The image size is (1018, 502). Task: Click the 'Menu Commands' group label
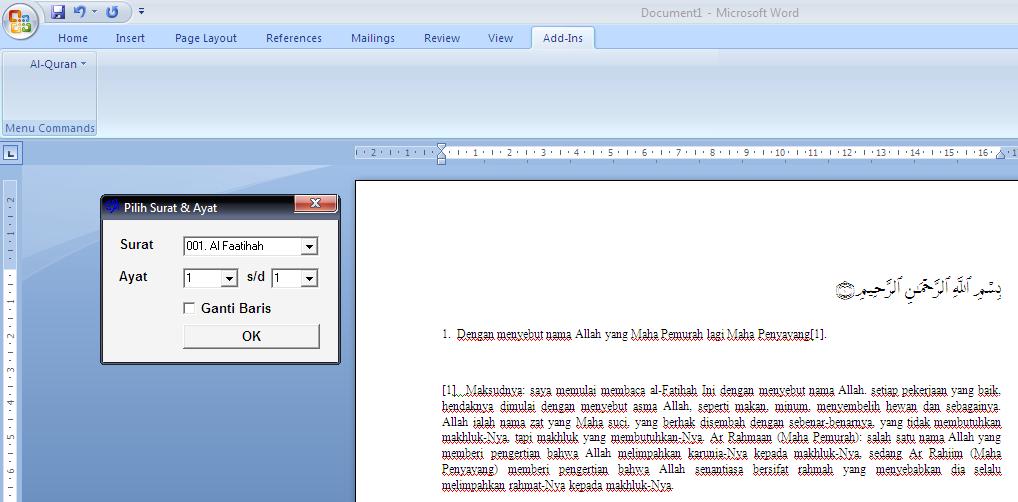(50, 128)
